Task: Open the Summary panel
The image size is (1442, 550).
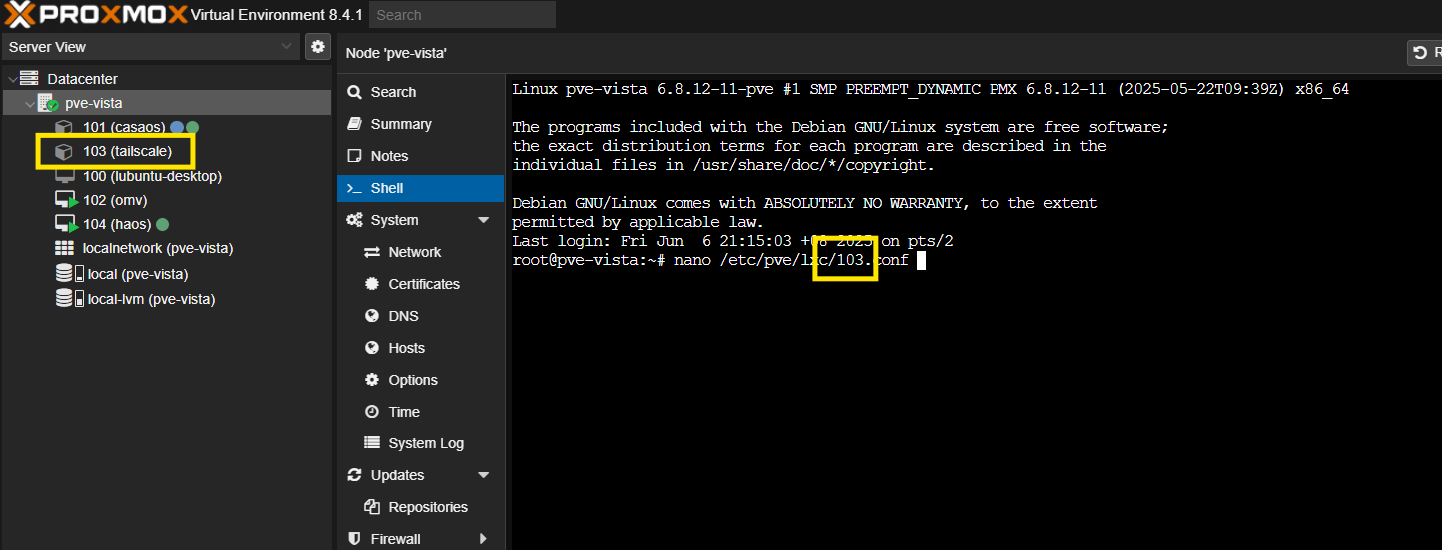Action: coord(420,124)
